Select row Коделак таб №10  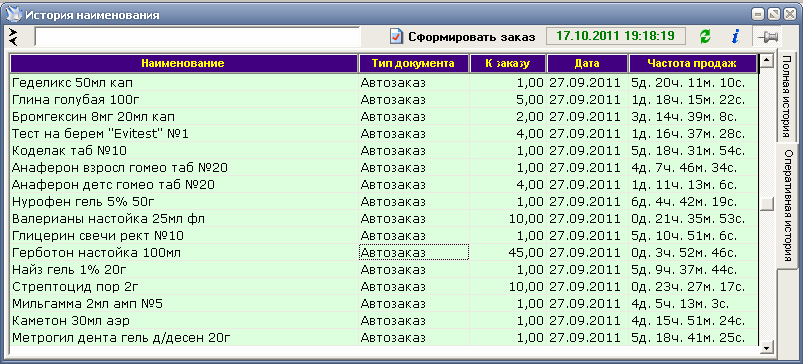point(384,151)
